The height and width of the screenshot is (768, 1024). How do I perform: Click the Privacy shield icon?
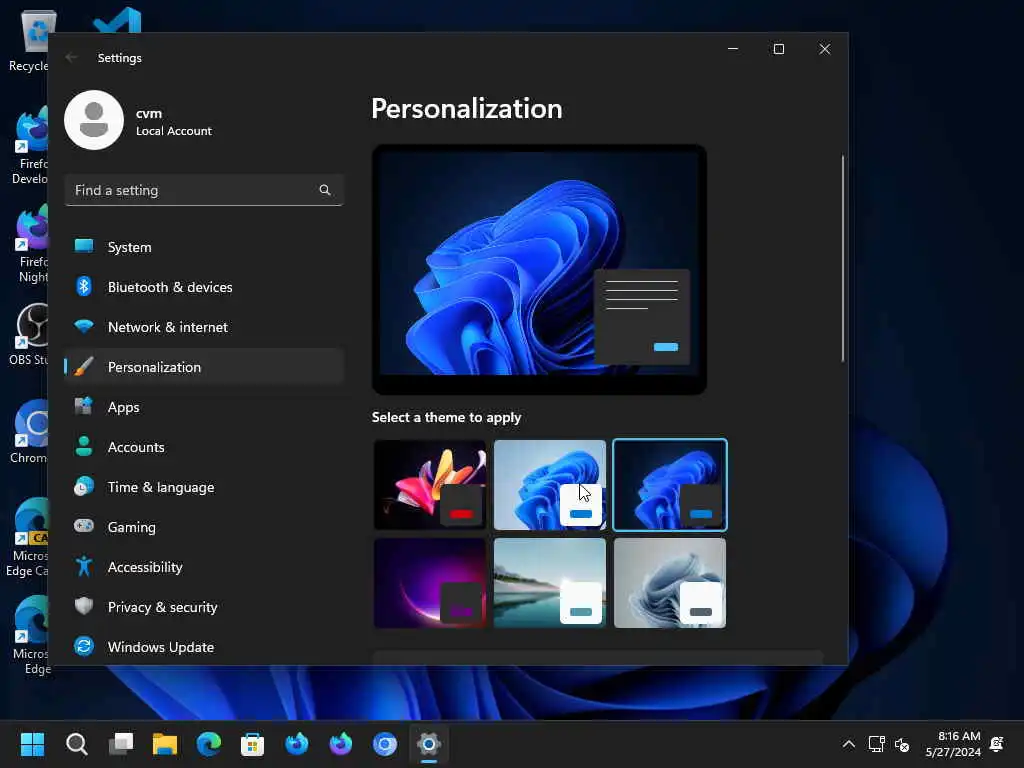84,606
